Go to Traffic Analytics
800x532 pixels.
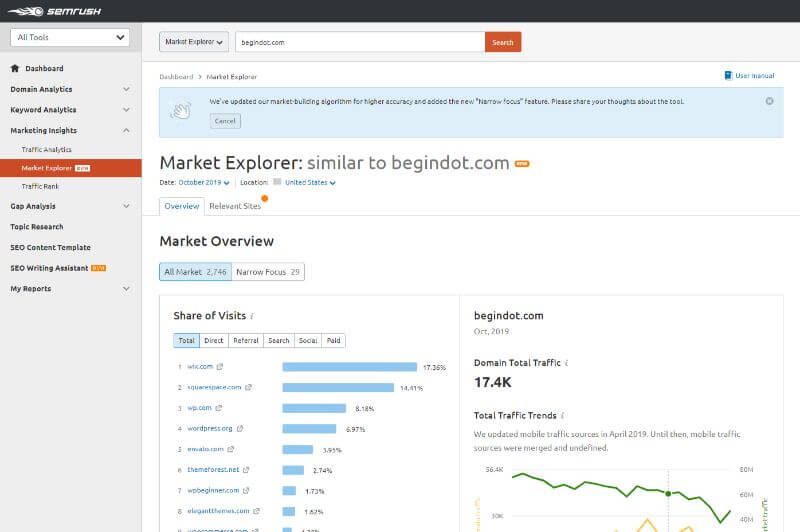click(46, 149)
